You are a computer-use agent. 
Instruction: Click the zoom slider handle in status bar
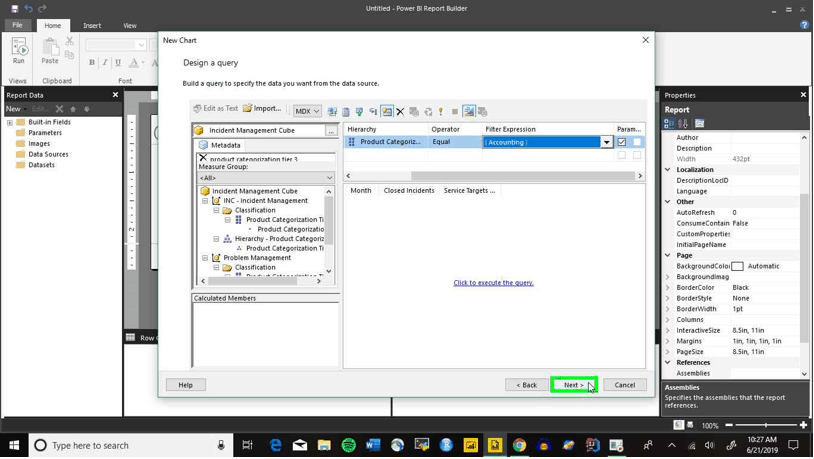point(766,425)
